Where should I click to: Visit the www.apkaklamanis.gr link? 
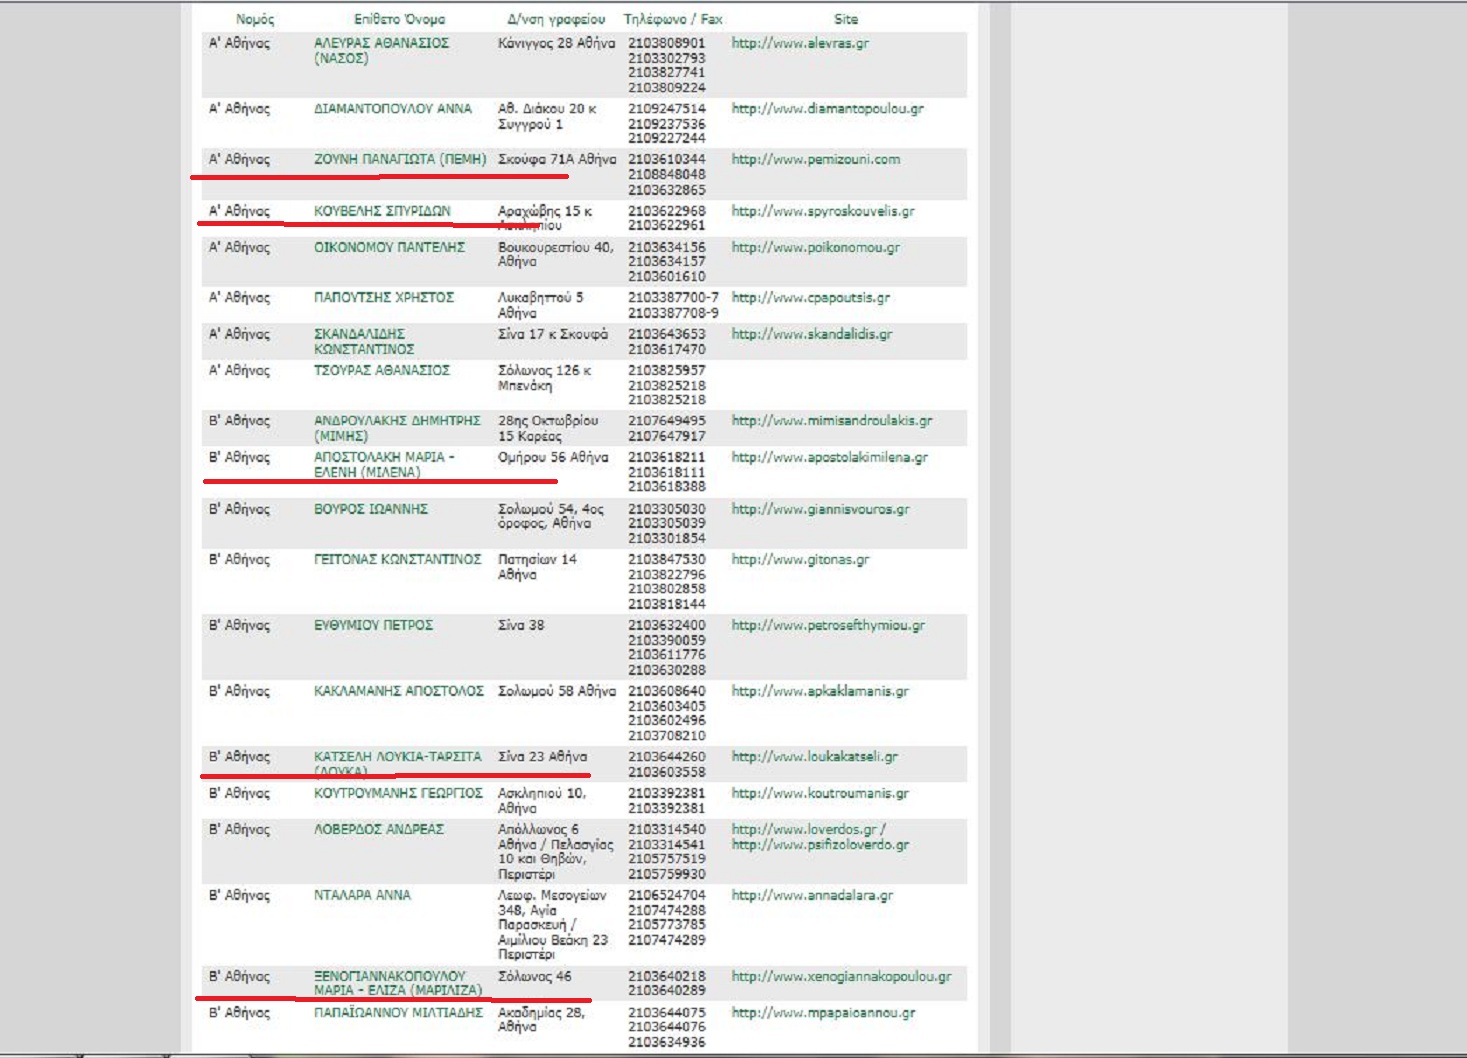point(820,692)
